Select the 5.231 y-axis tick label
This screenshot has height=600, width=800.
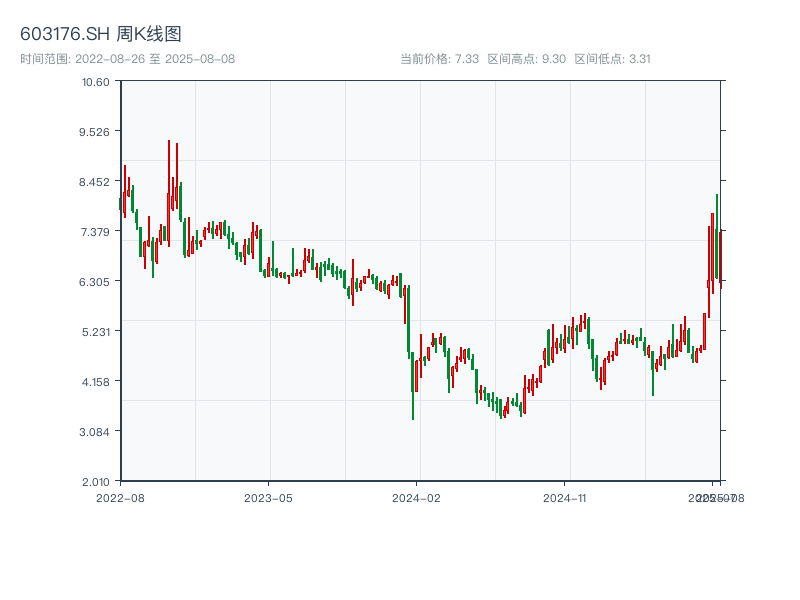coord(95,331)
